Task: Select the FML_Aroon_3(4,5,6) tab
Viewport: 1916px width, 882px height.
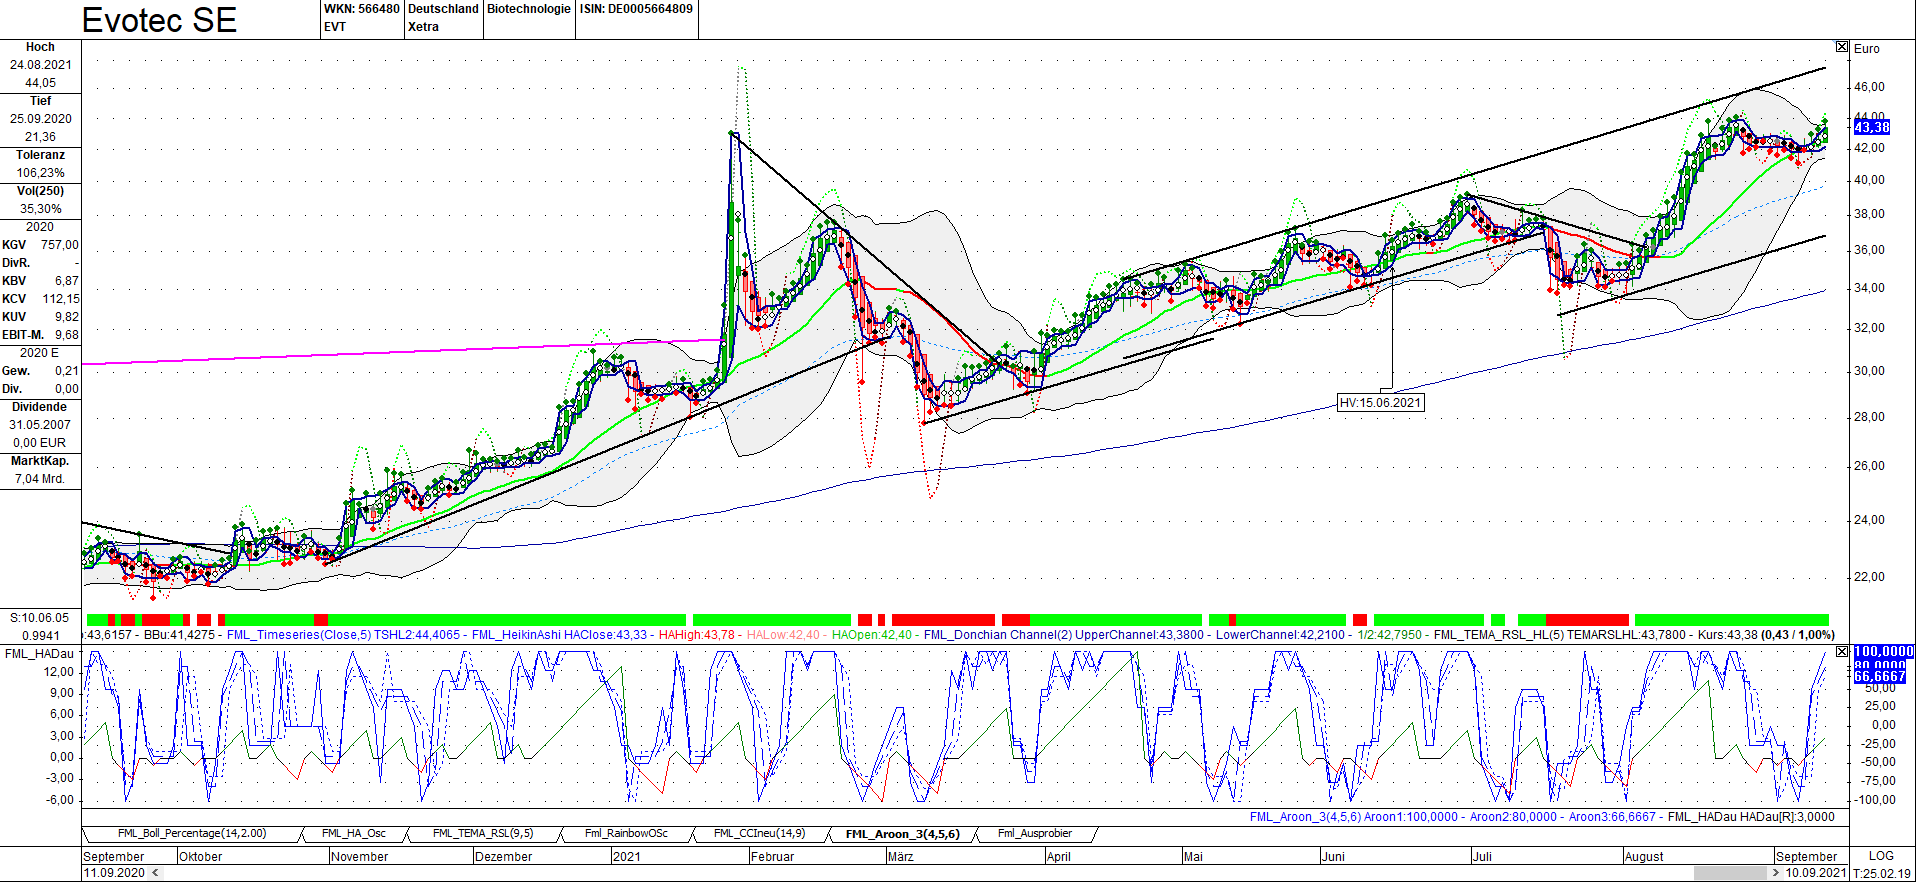Action: click(902, 834)
